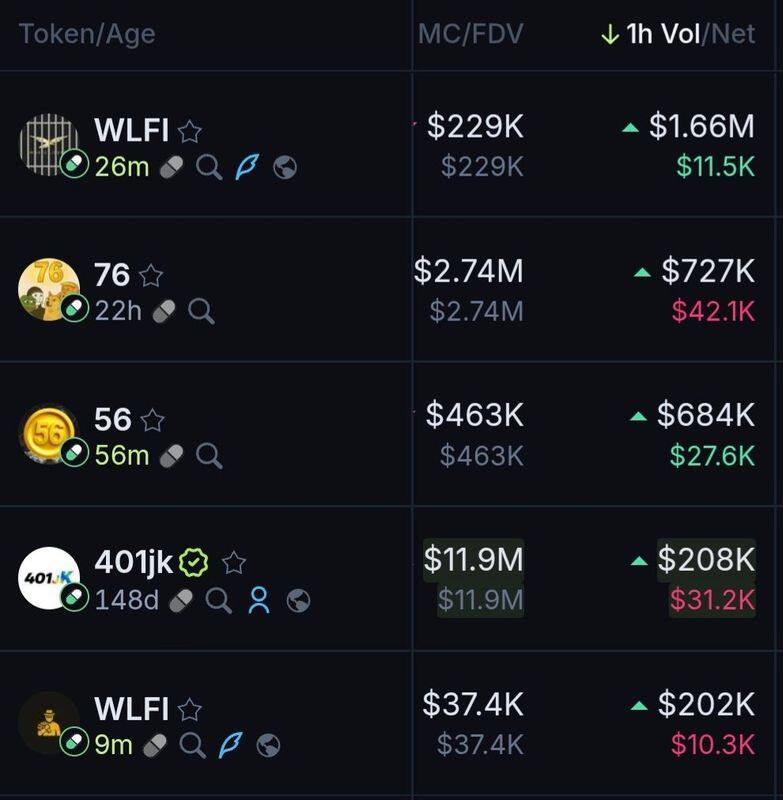Favorite the 26m-old WLFI token with its star

(x=189, y=131)
